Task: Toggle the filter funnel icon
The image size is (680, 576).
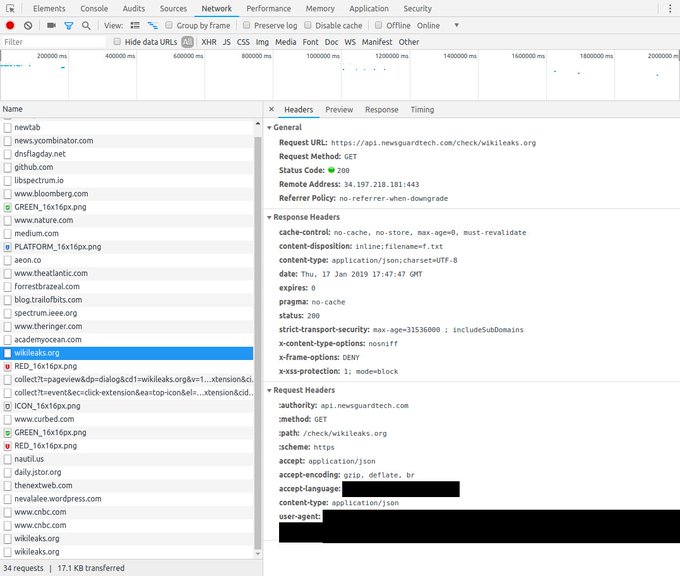Action: (69, 26)
